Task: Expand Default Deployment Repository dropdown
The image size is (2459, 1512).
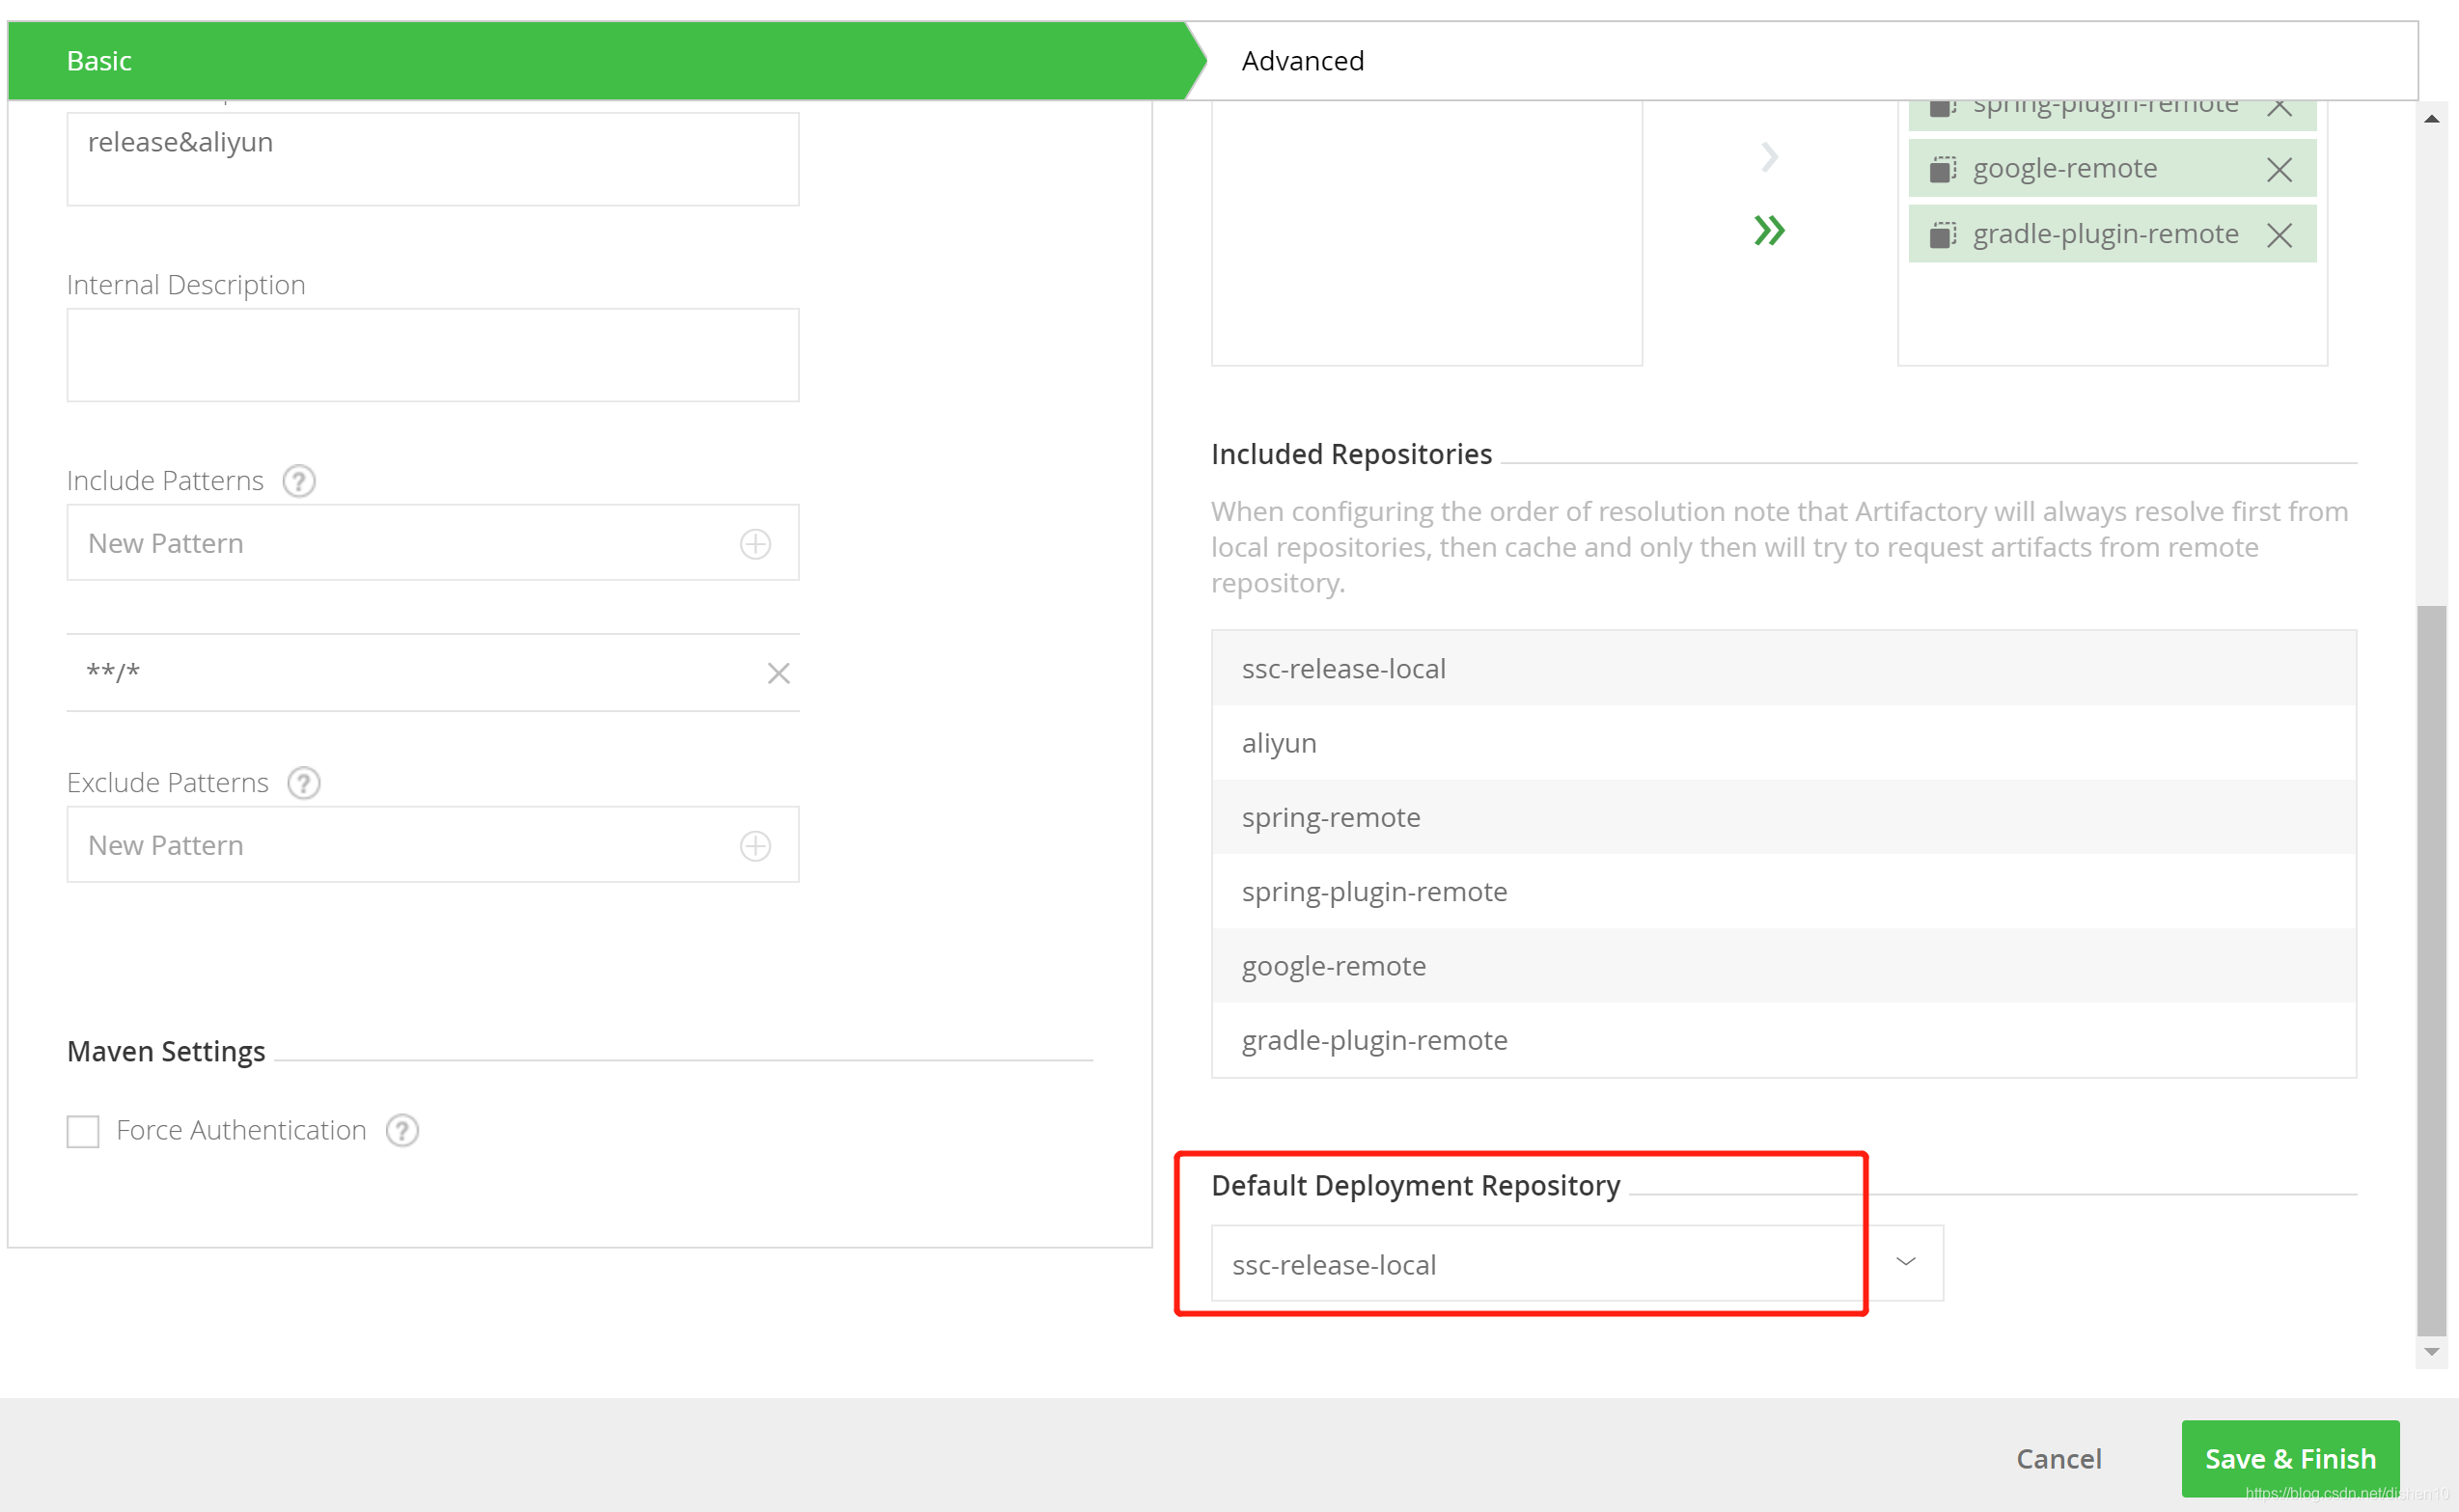Action: (1905, 1263)
